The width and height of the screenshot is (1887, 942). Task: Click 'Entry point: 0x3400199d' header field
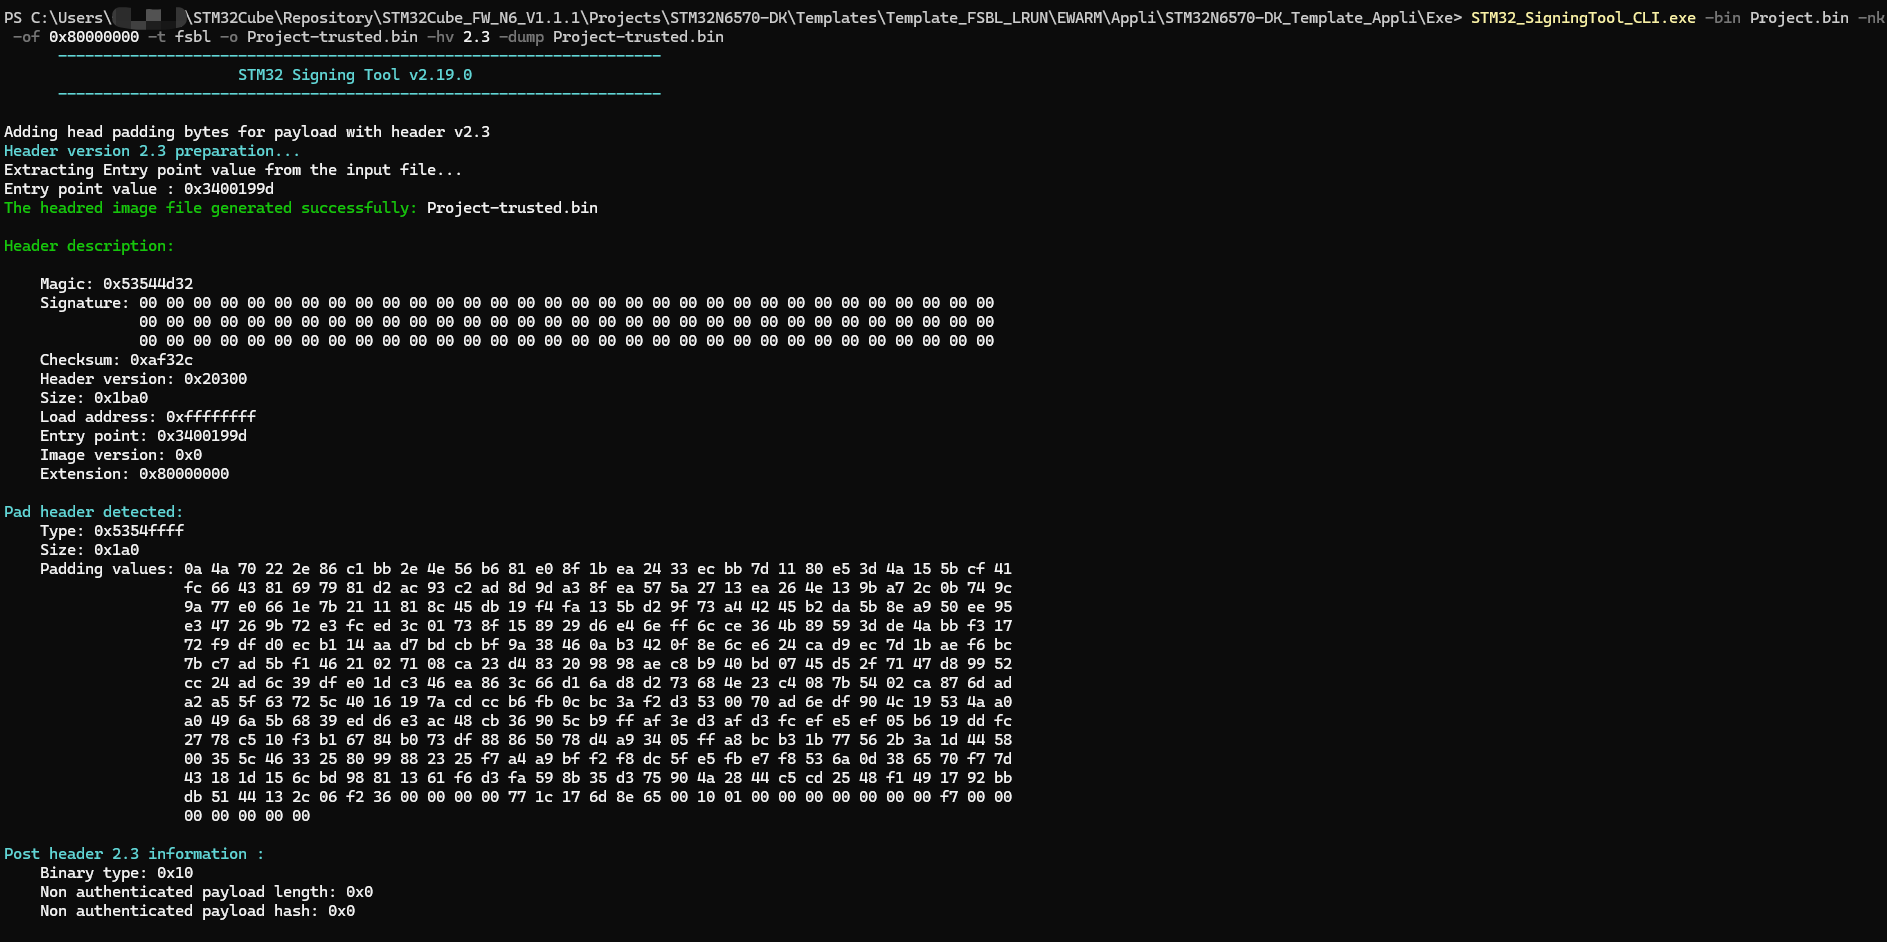(x=143, y=436)
